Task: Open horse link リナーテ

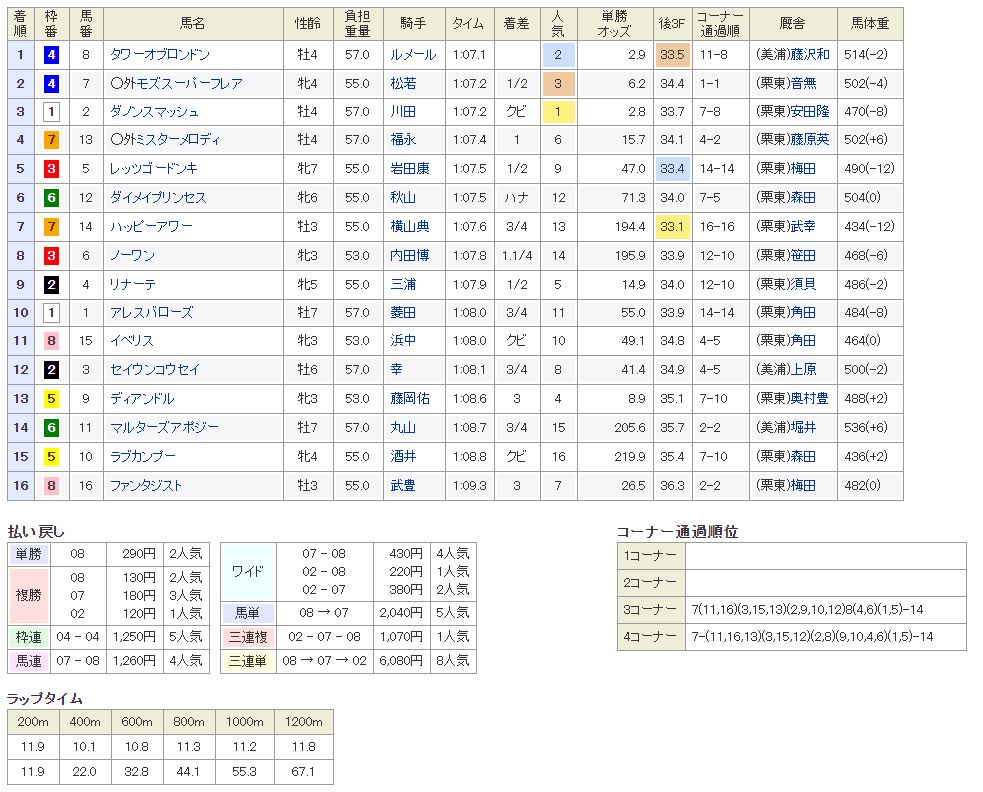Action: point(132,284)
